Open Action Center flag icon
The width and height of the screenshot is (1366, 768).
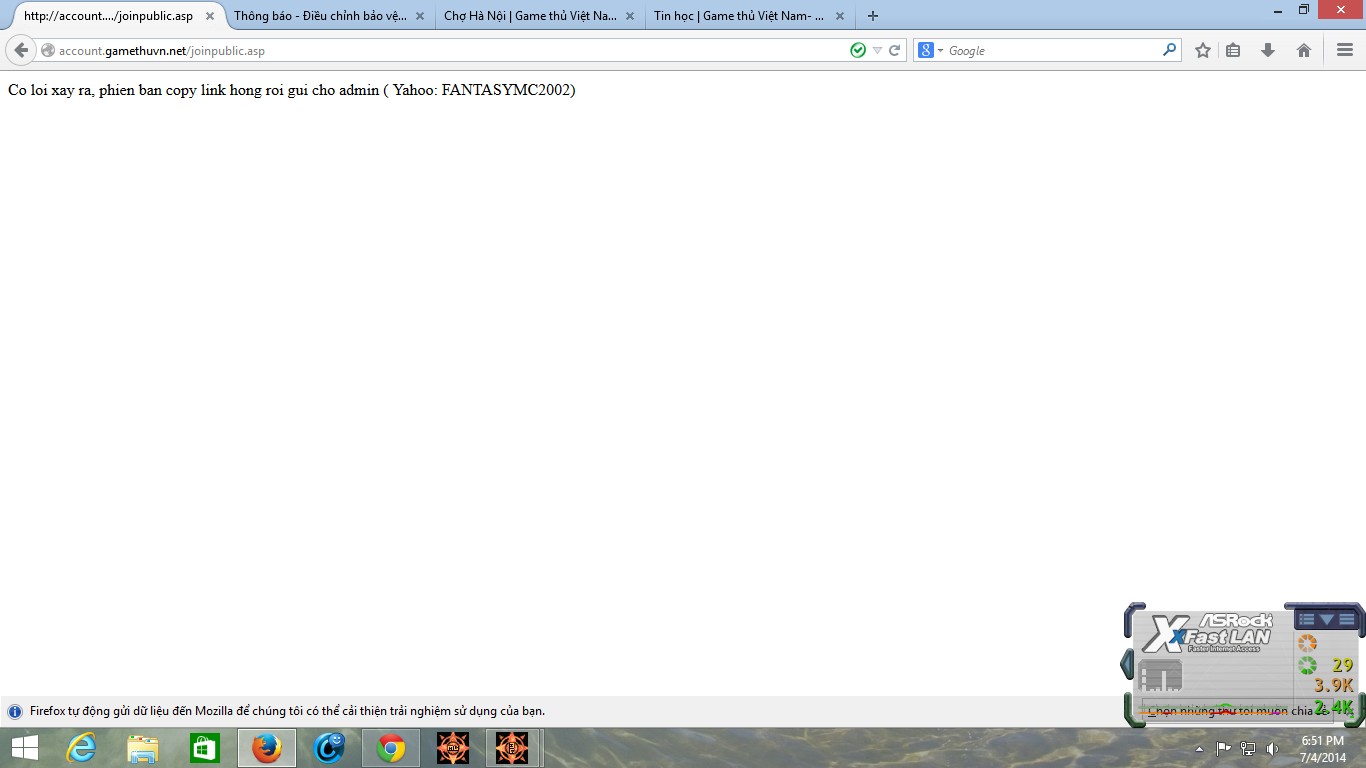(x=1224, y=748)
